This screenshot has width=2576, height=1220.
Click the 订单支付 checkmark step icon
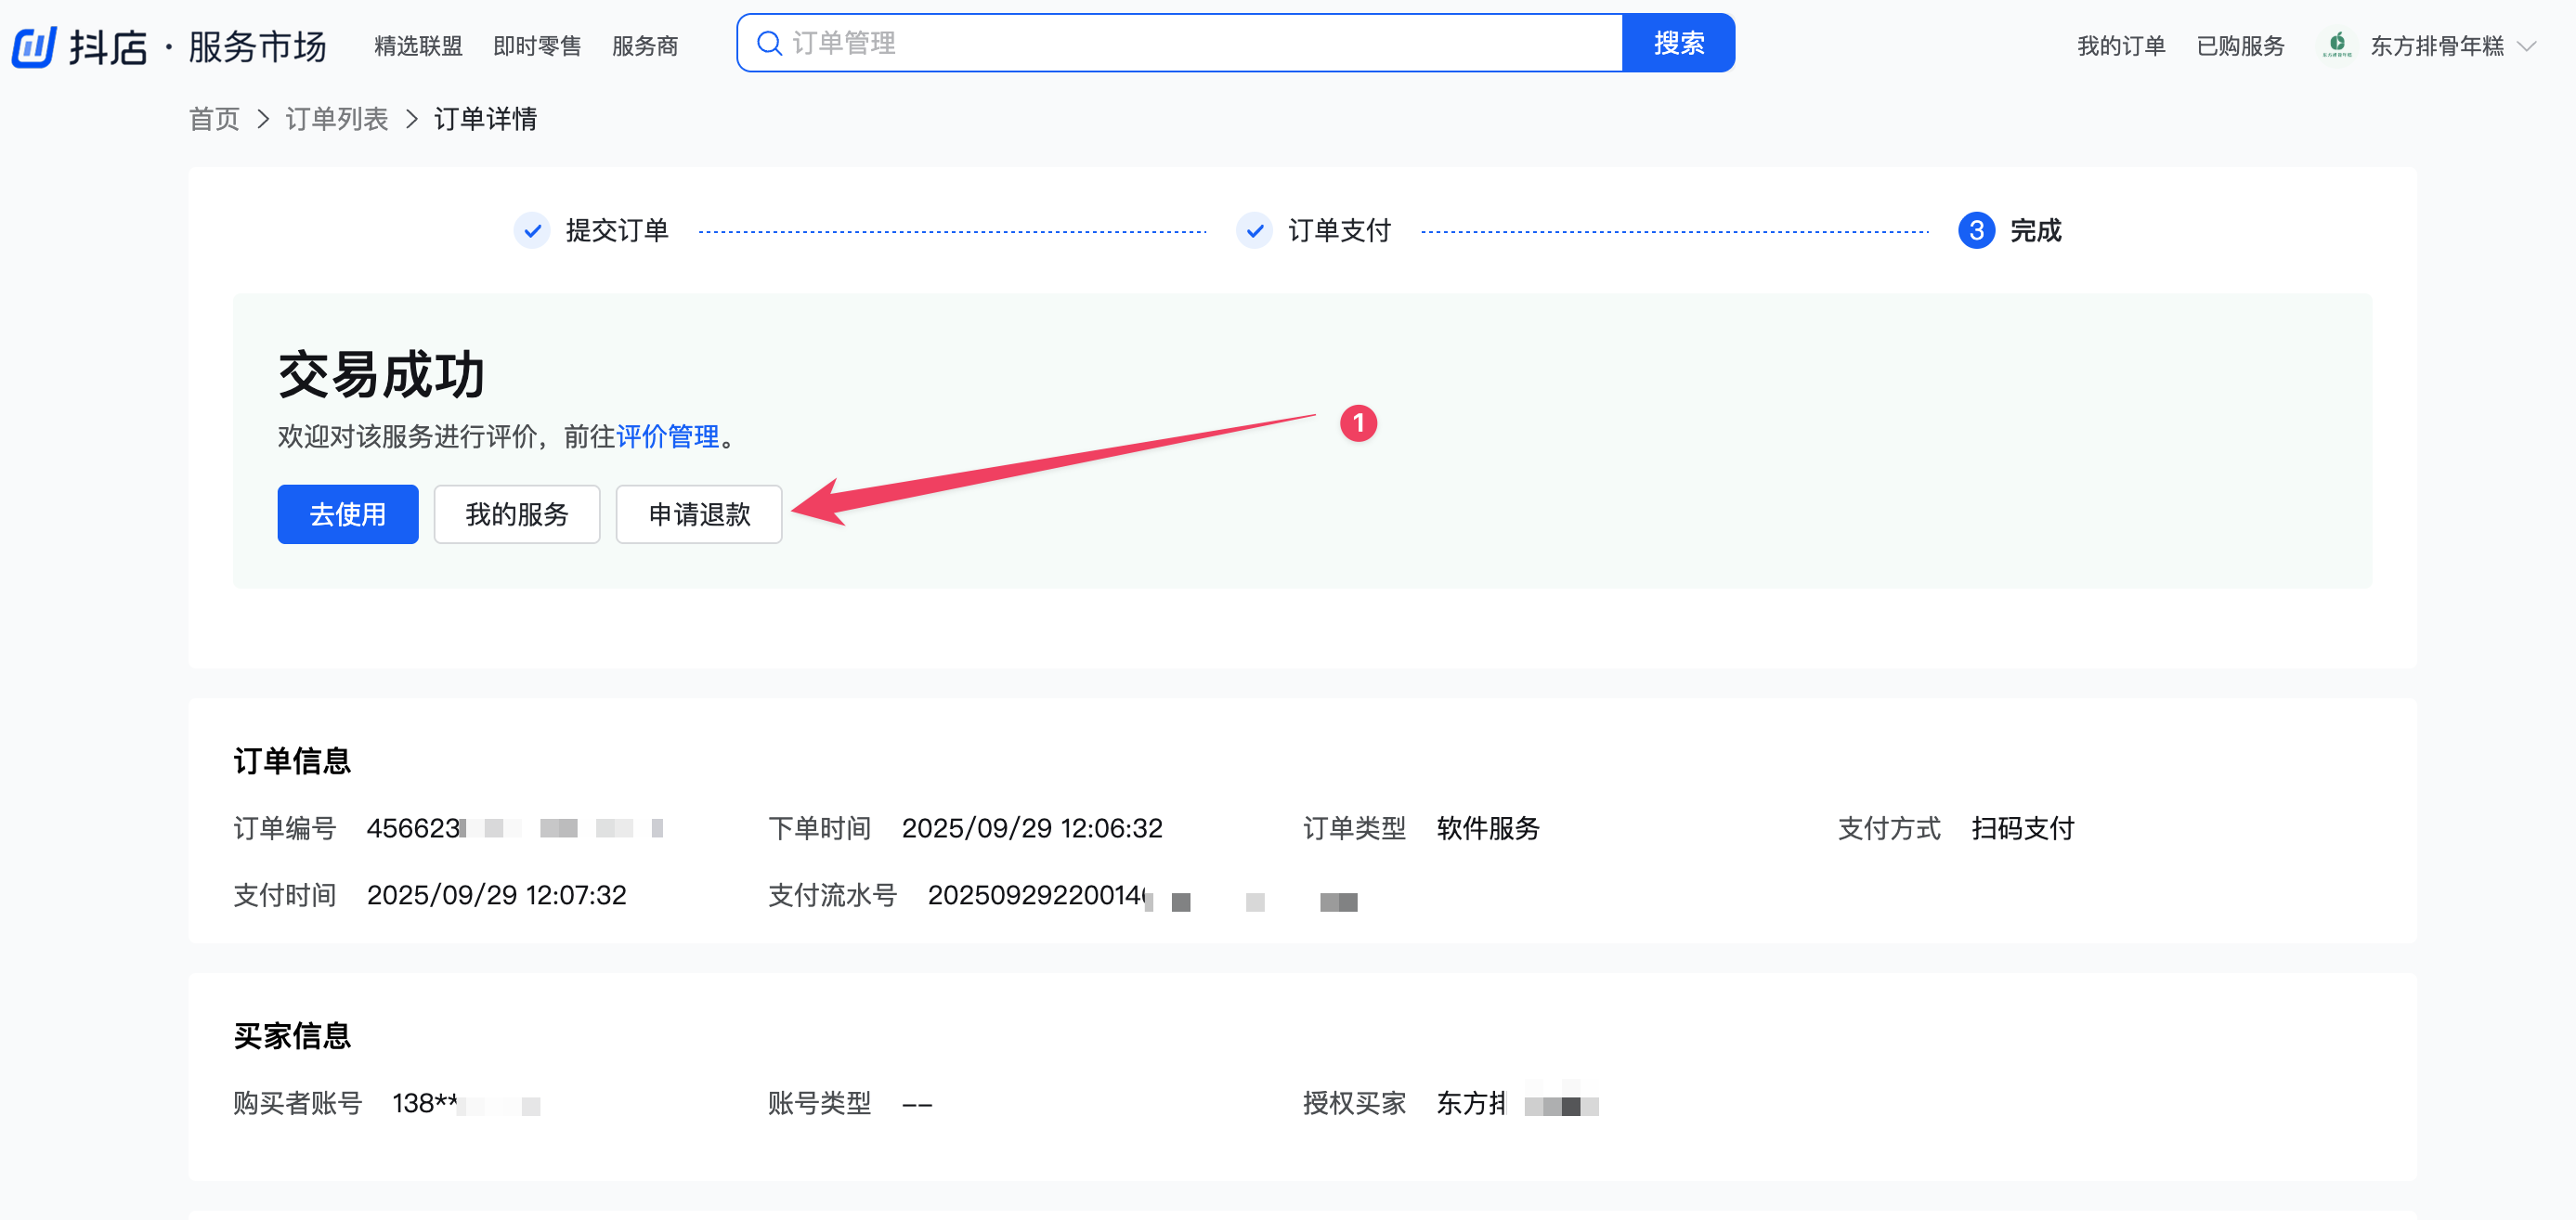pos(1254,230)
